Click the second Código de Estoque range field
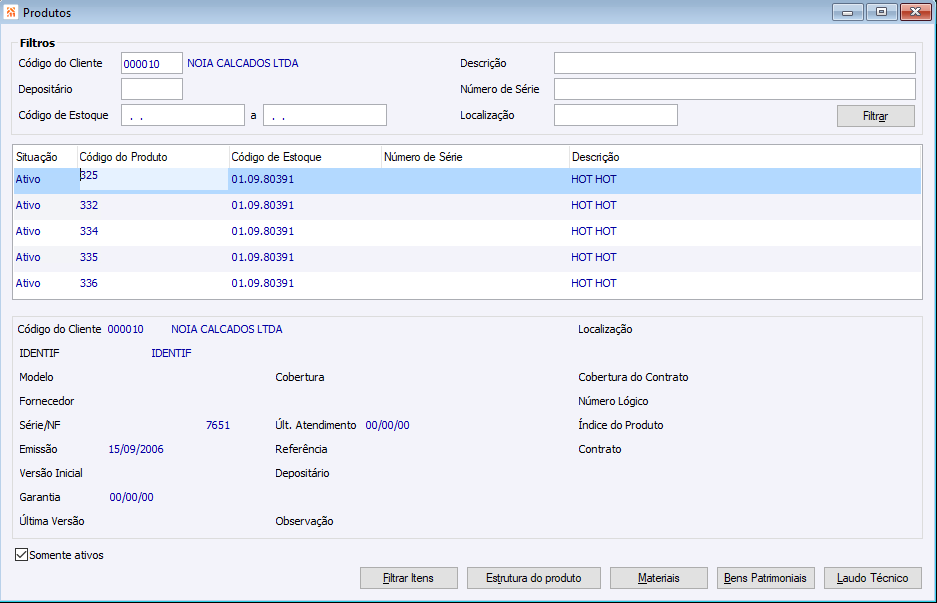This screenshot has width=937, height=603. pos(325,115)
